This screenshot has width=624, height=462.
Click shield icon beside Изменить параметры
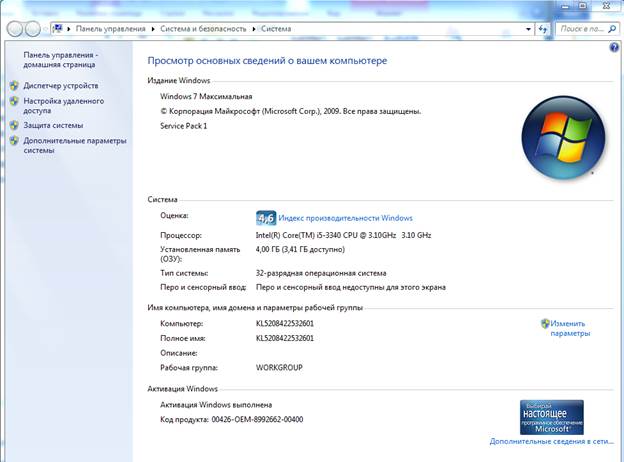click(545, 324)
